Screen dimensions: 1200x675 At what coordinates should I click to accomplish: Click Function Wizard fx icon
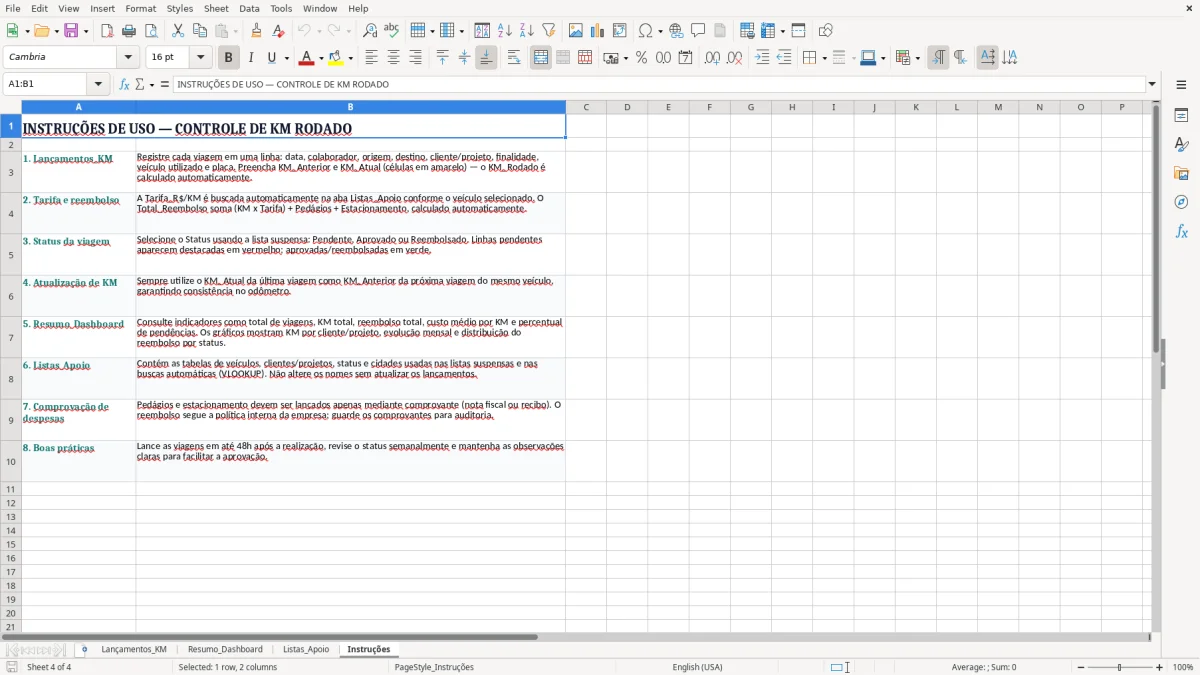tap(125, 84)
